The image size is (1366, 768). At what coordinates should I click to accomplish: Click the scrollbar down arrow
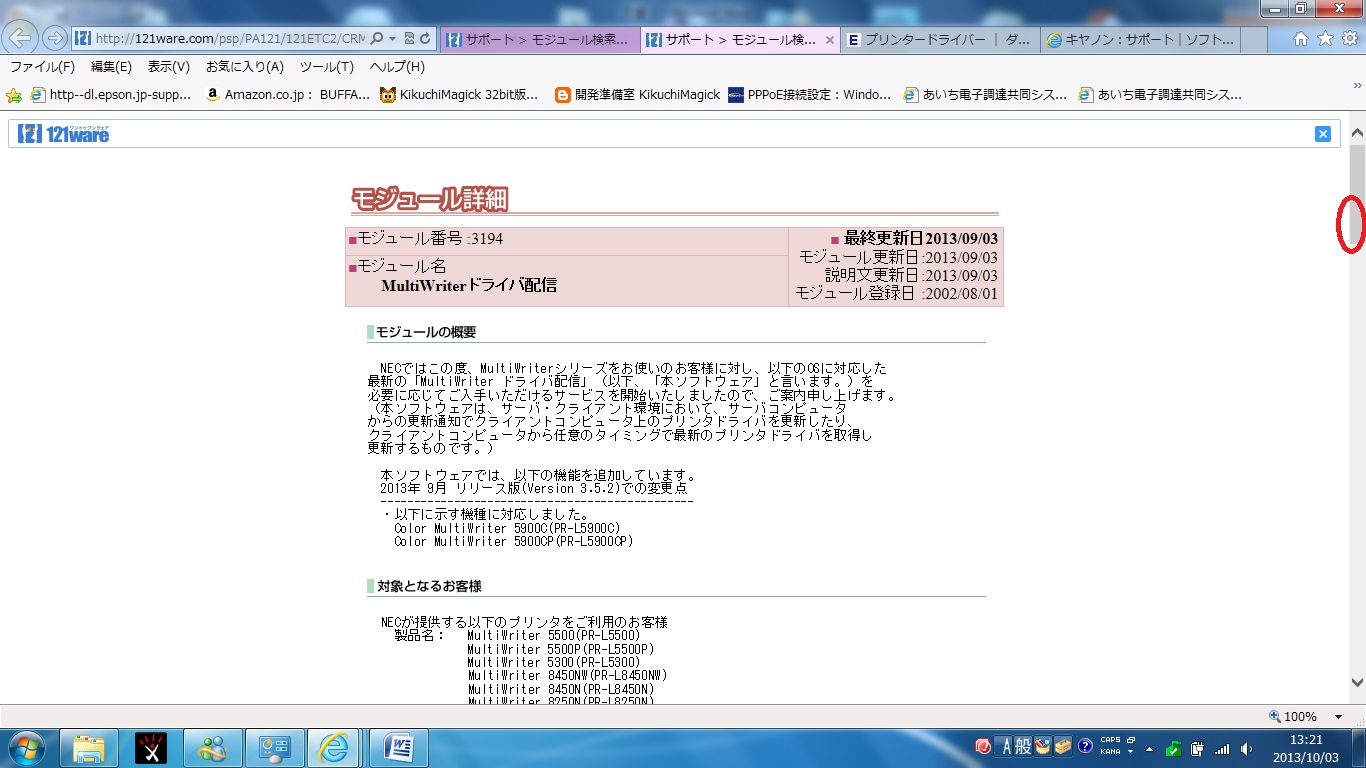(1357, 683)
